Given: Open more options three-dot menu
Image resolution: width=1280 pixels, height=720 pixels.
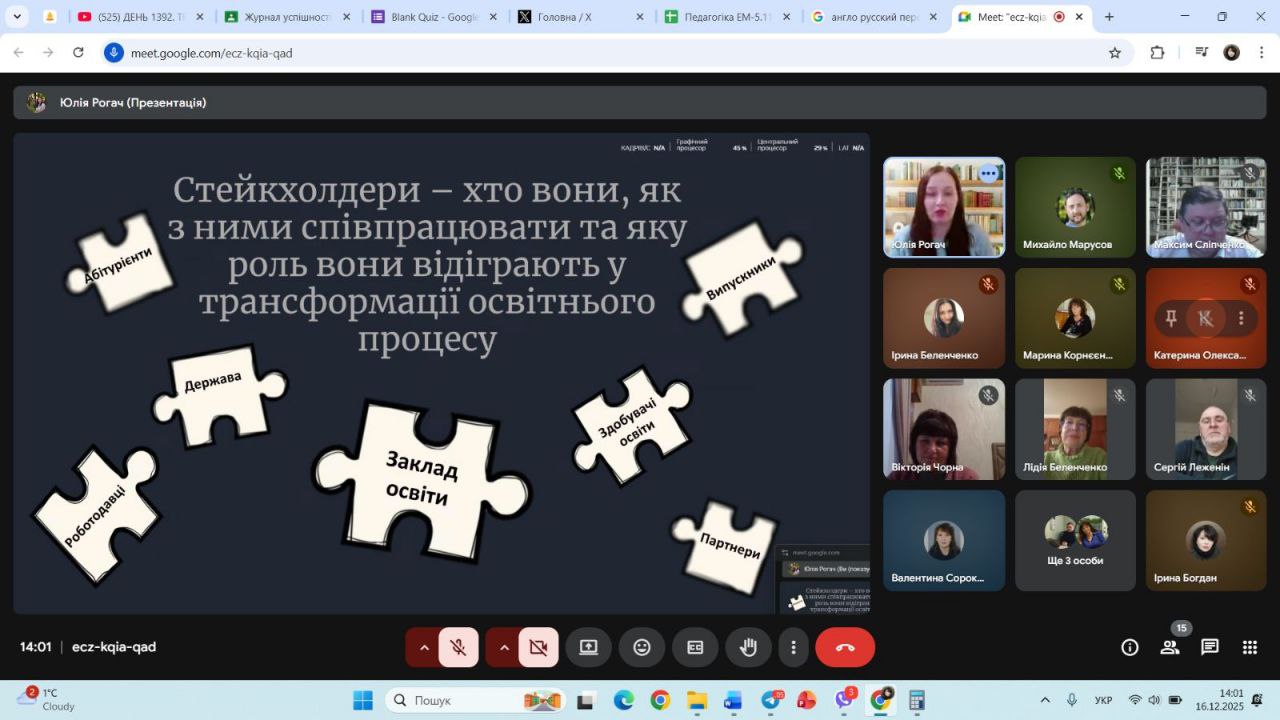Looking at the screenshot, I should click(793, 648).
